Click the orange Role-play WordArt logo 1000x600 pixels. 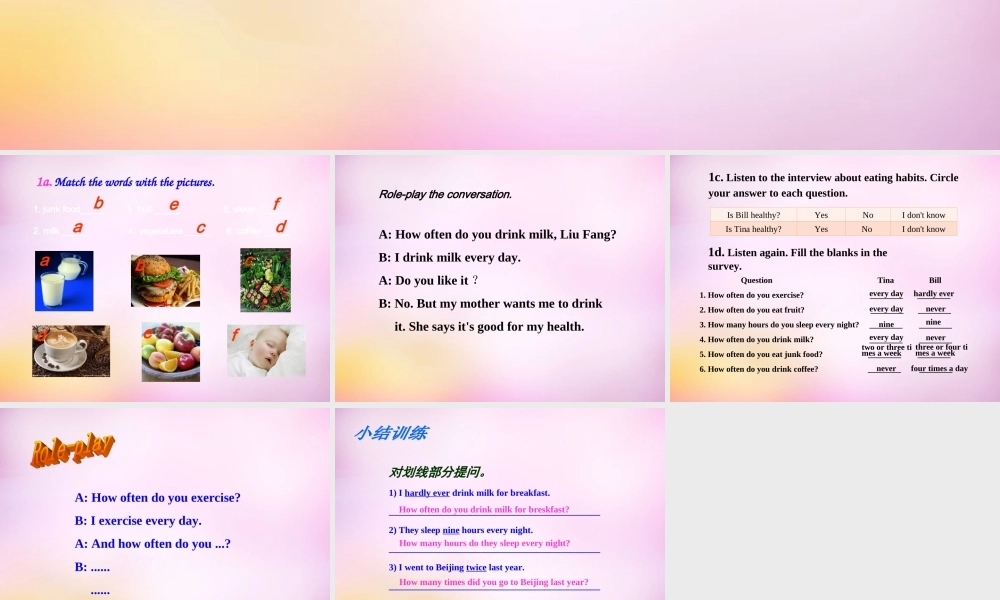click(x=72, y=450)
